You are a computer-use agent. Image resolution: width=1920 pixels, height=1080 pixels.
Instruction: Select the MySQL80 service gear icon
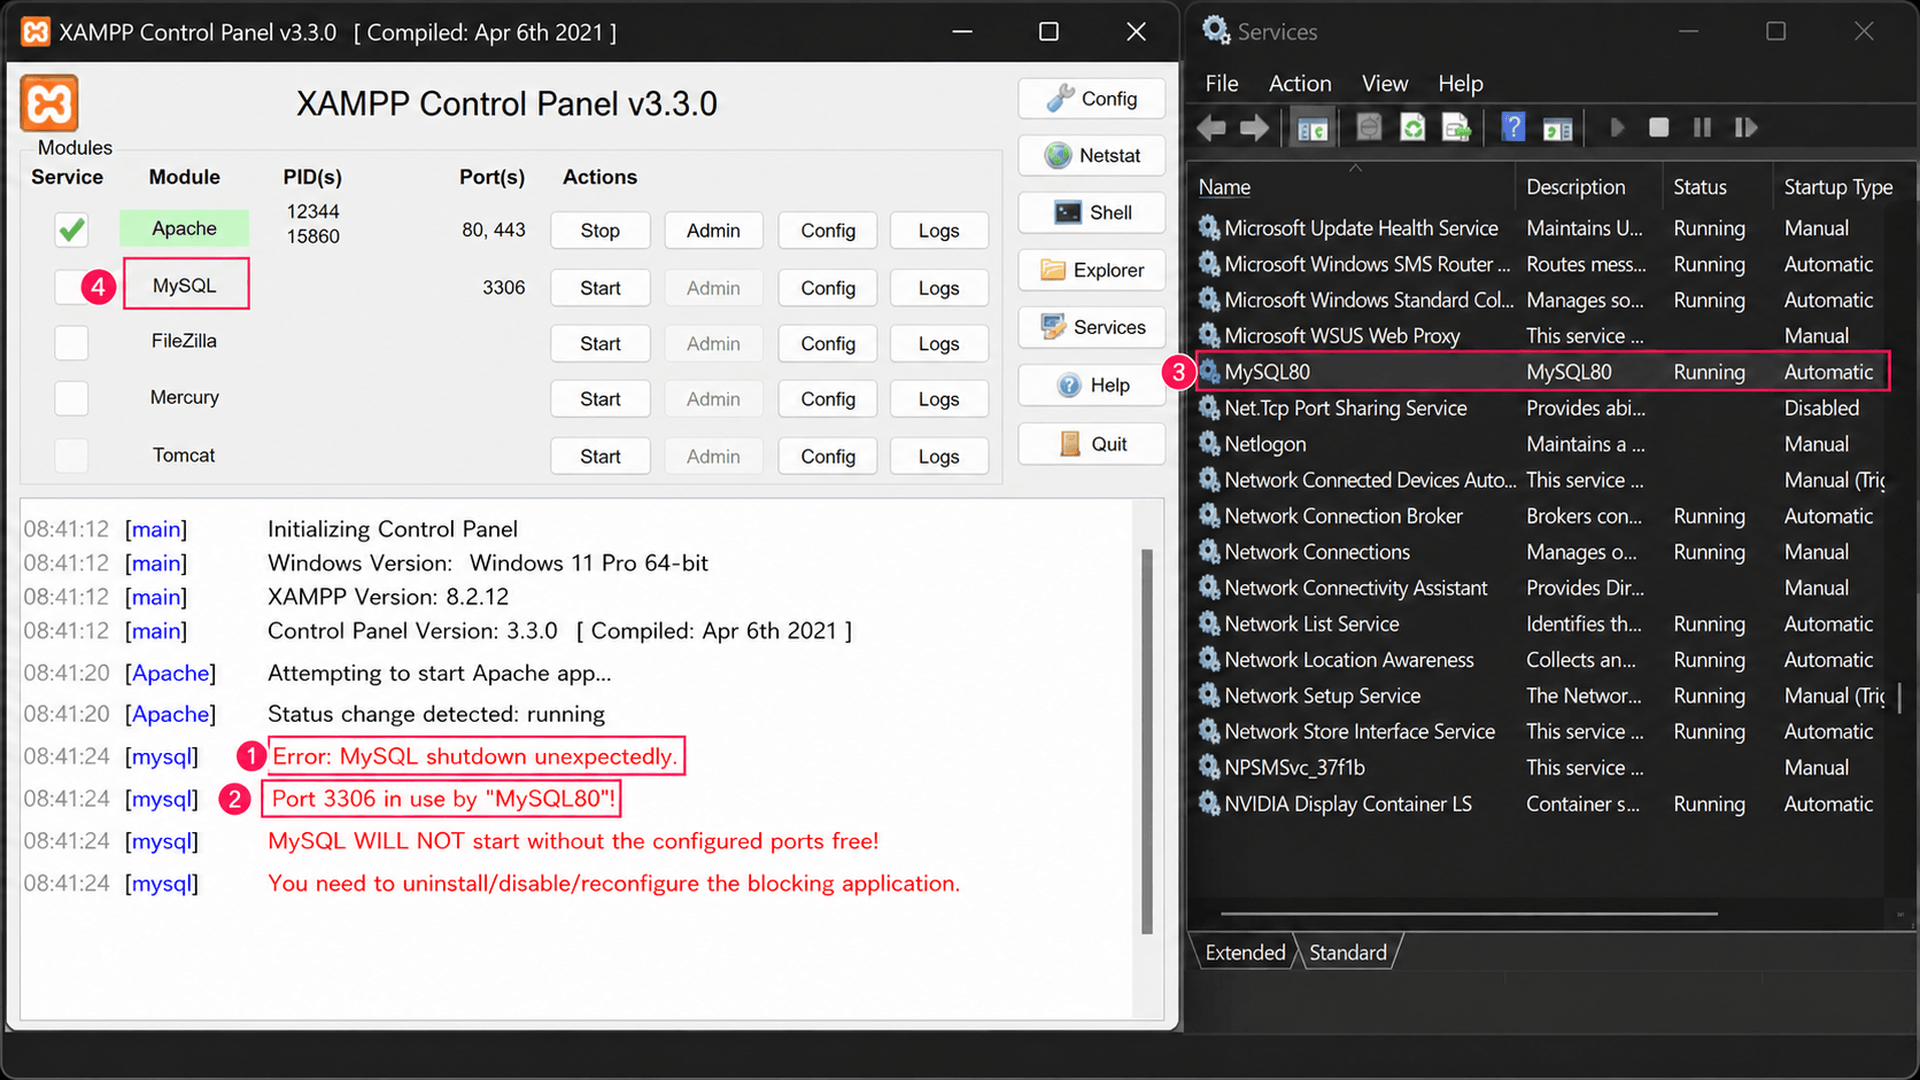pos(1210,372)
